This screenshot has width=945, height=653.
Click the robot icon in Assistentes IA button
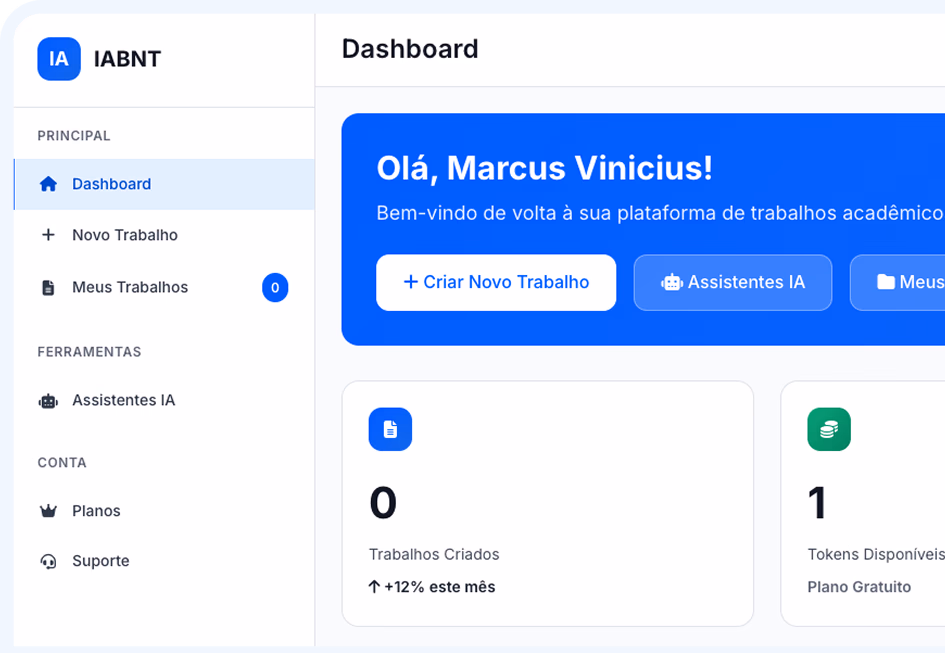(x=671, y=283)
